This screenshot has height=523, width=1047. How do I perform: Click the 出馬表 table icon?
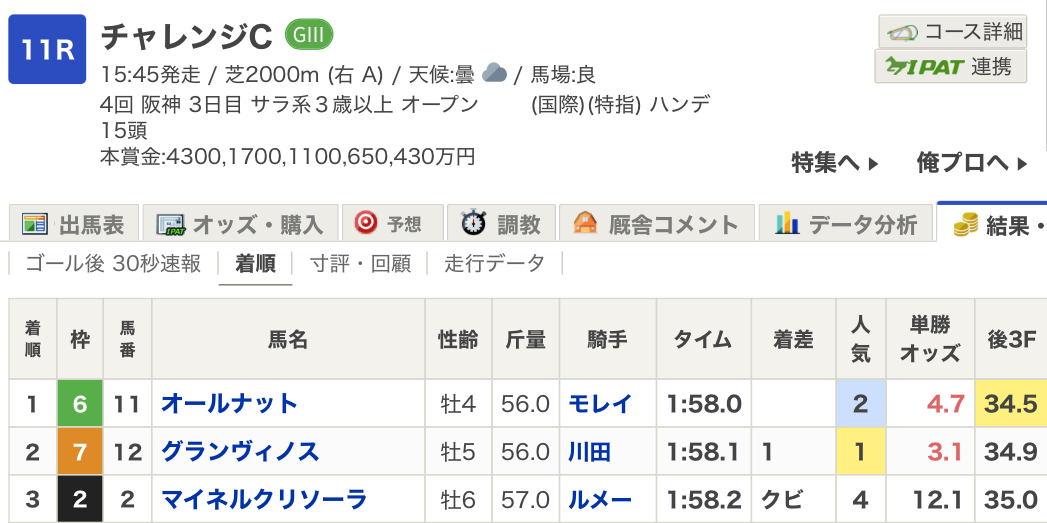(x=35, y=224)
